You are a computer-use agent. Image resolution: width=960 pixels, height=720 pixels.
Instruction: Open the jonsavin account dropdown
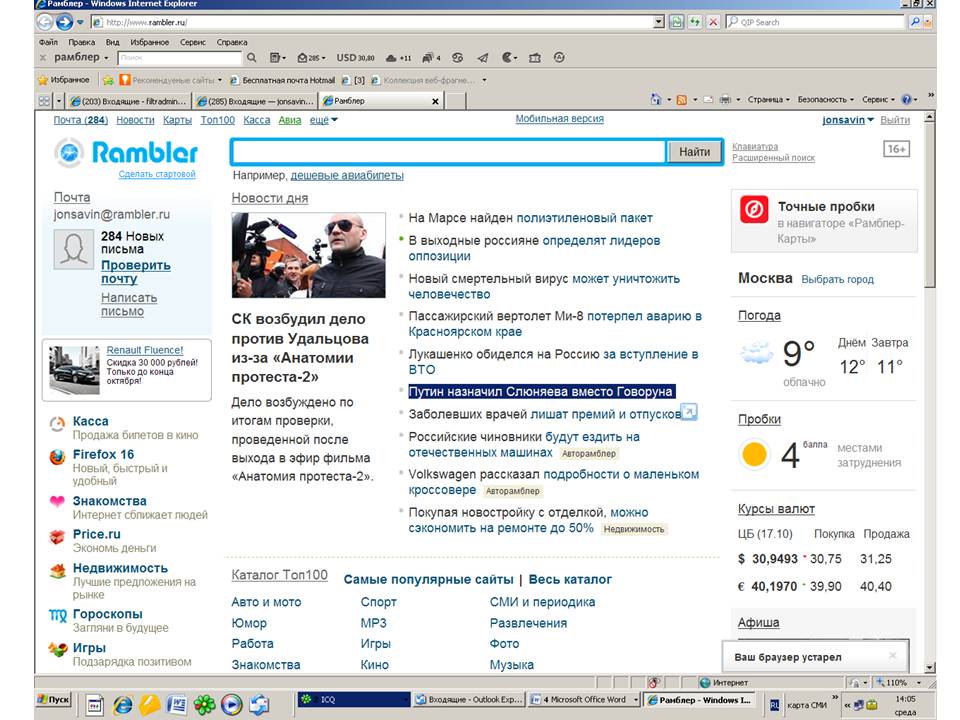(x=848, y=120)
